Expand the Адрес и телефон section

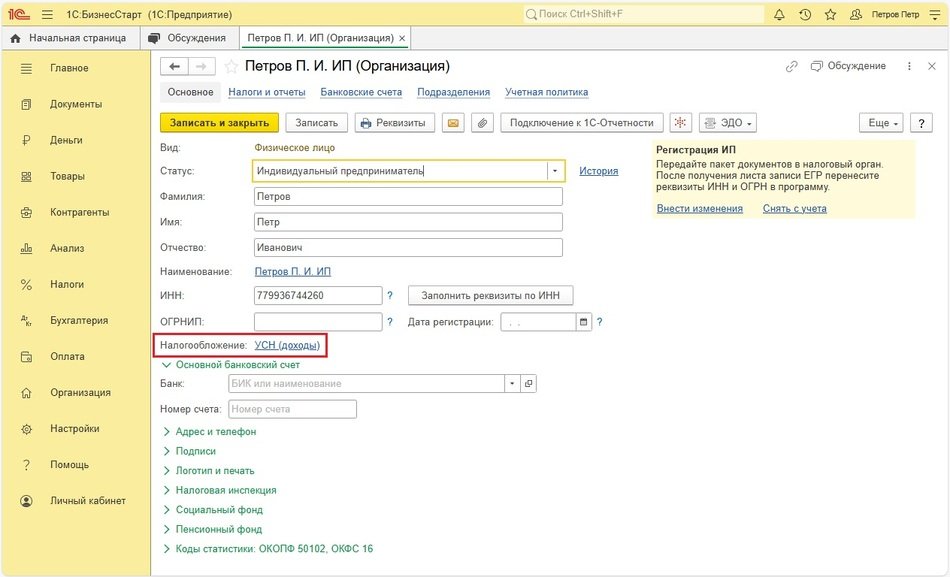215,432
